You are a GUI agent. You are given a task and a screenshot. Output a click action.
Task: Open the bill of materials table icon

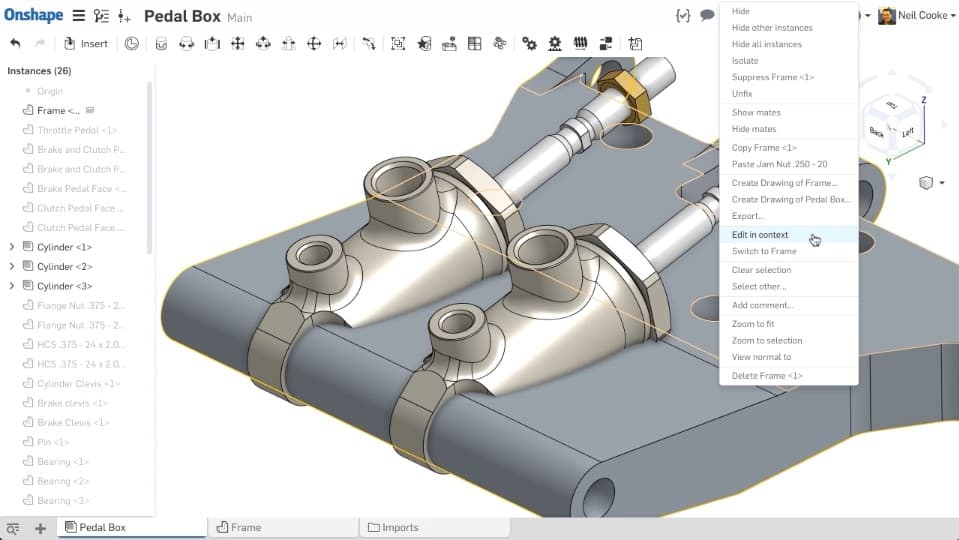[475, 43]
